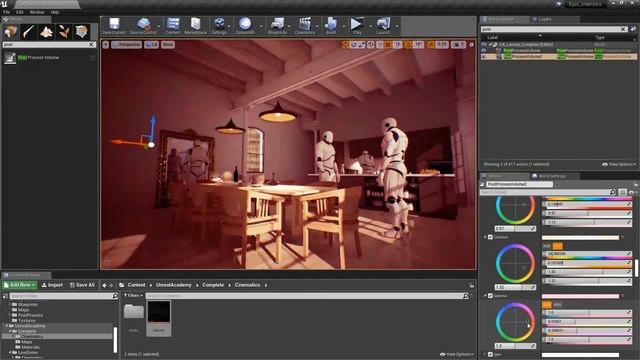
Task: Open the Filters dropdown in Content Browser
Action: tap(133, 296)
